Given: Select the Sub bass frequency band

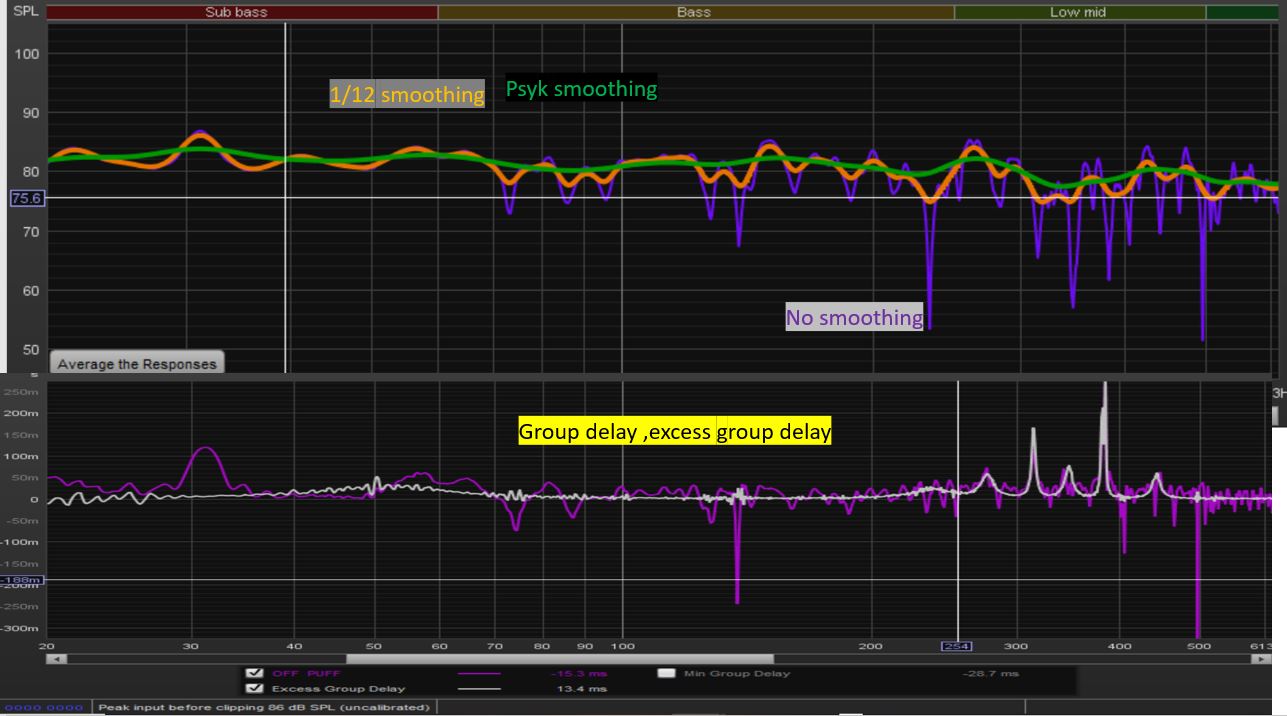Looking at the screenshot, I should click(x=236, y=12).
